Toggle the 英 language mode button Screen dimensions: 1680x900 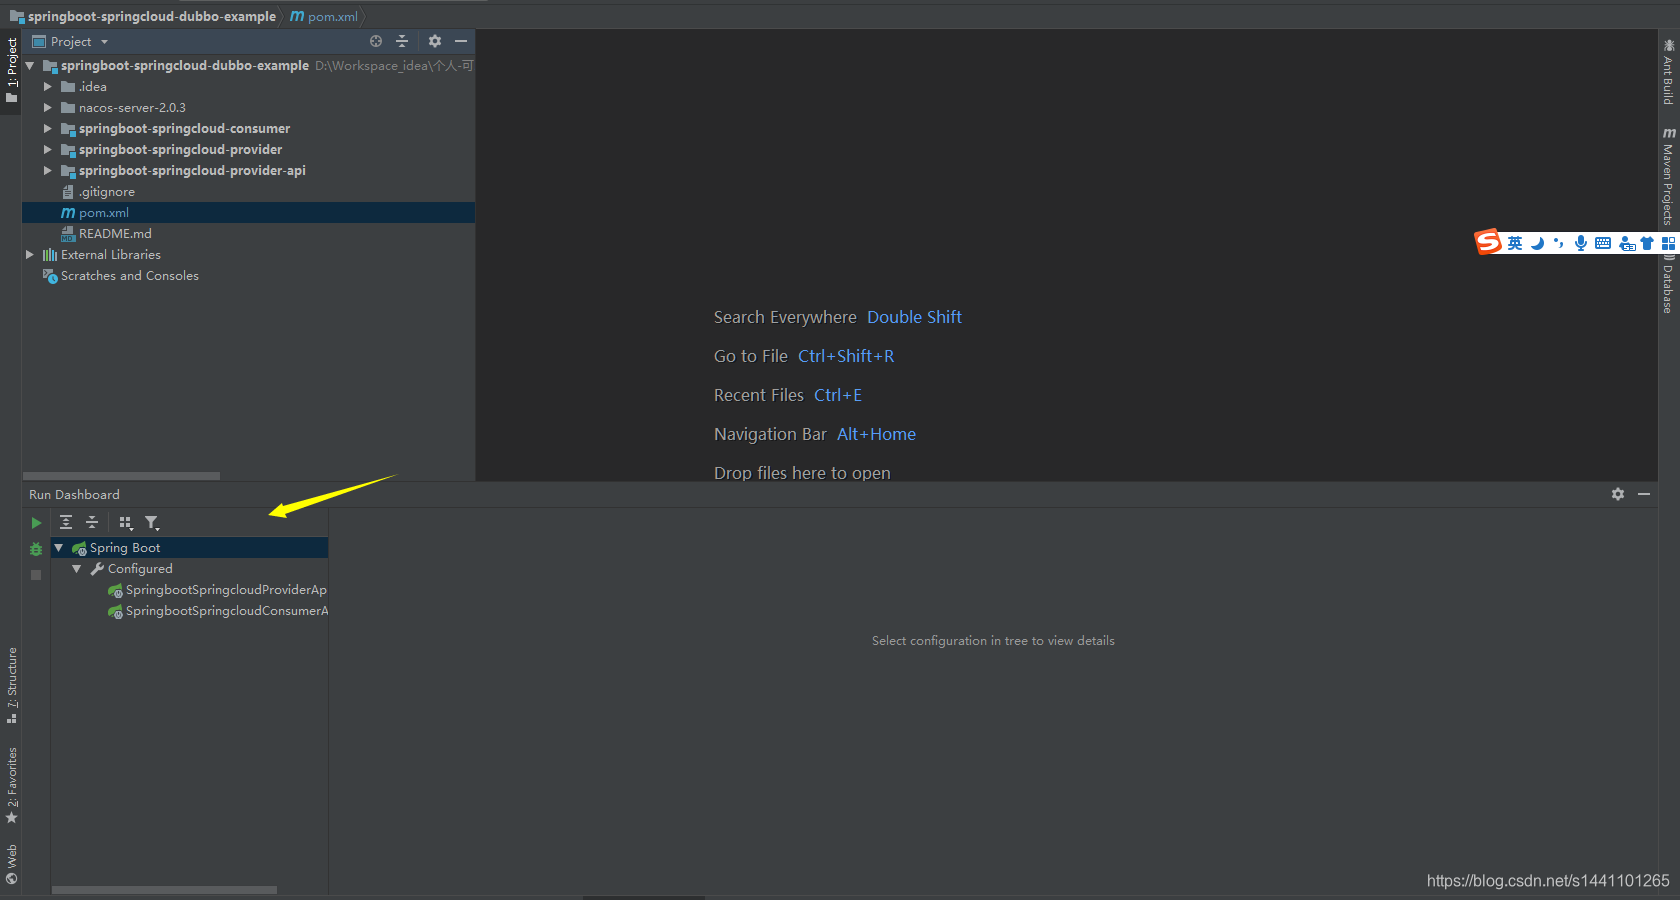pos(1515,243)
